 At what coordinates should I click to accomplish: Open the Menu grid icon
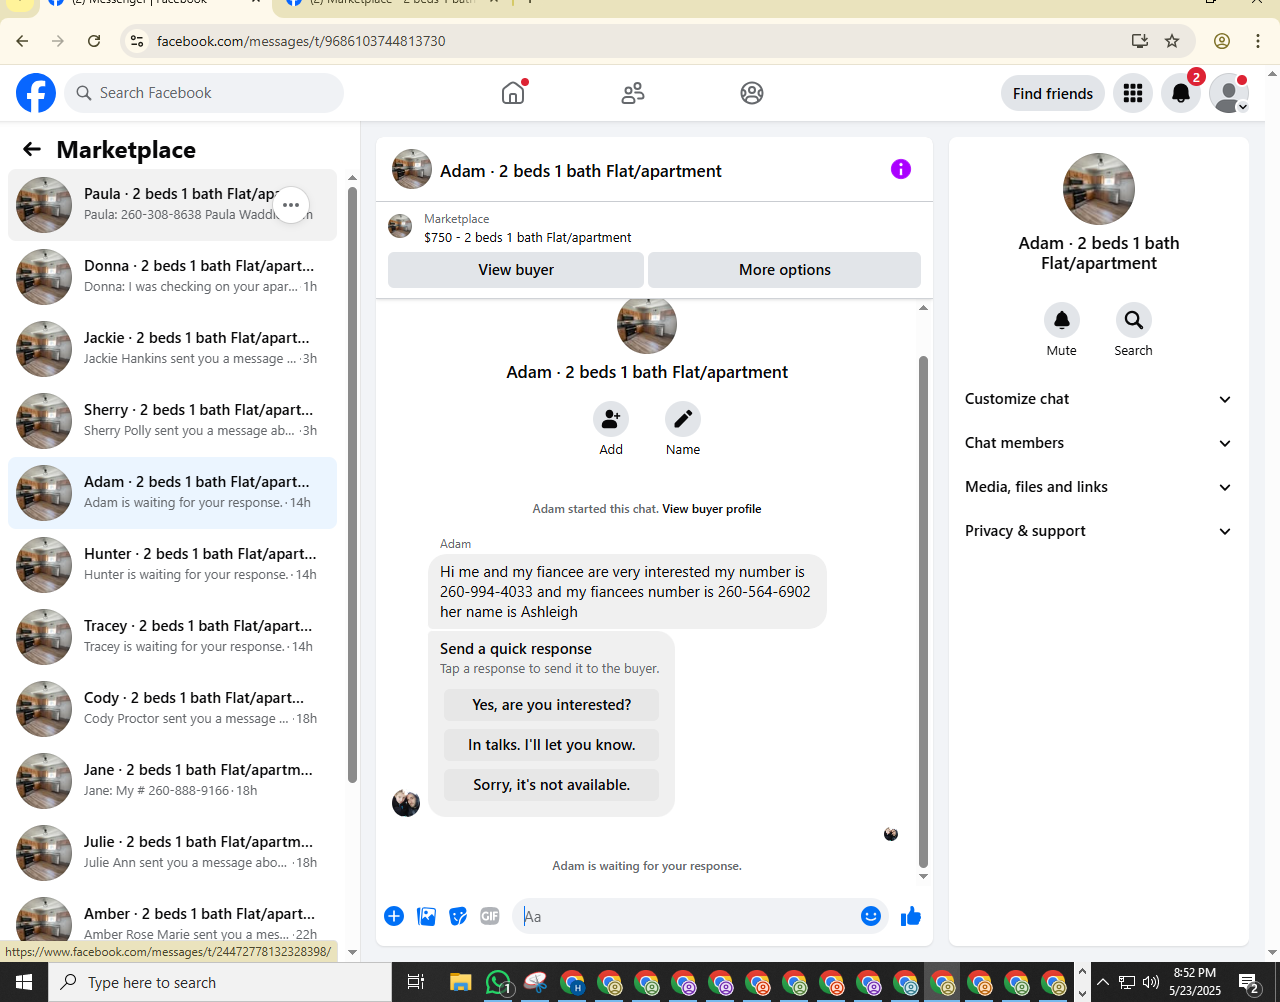pos(1133,93)
